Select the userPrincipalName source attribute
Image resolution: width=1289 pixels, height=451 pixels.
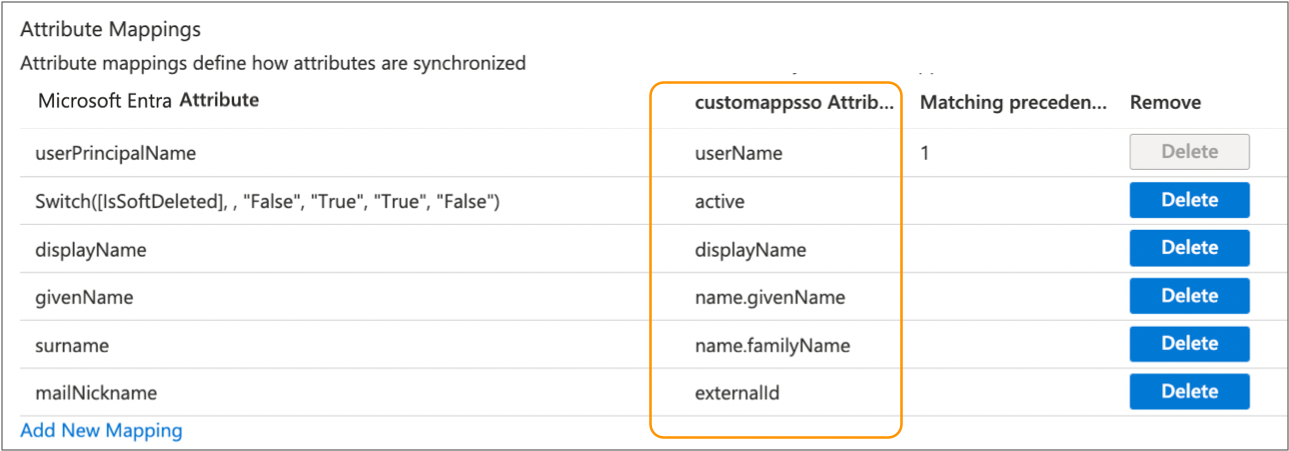point(115,154)
